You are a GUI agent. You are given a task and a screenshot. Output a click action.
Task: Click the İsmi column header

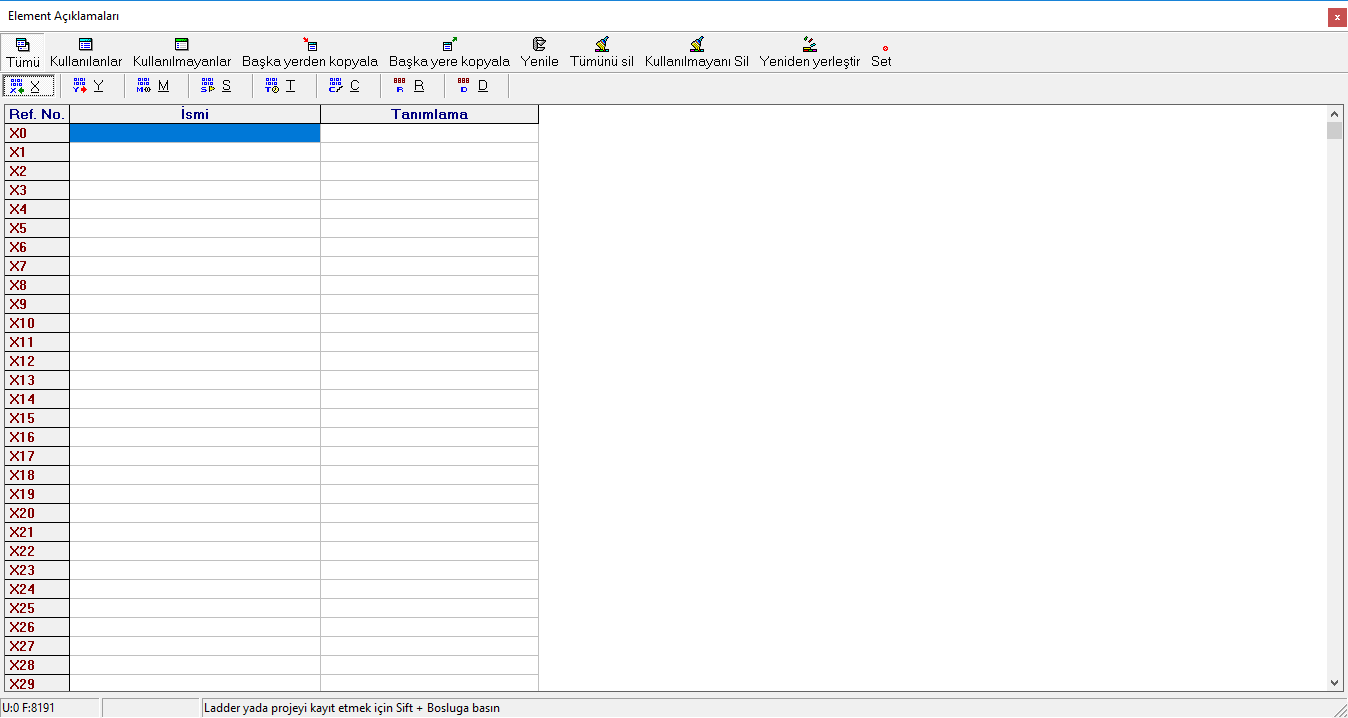coord(195,114)
